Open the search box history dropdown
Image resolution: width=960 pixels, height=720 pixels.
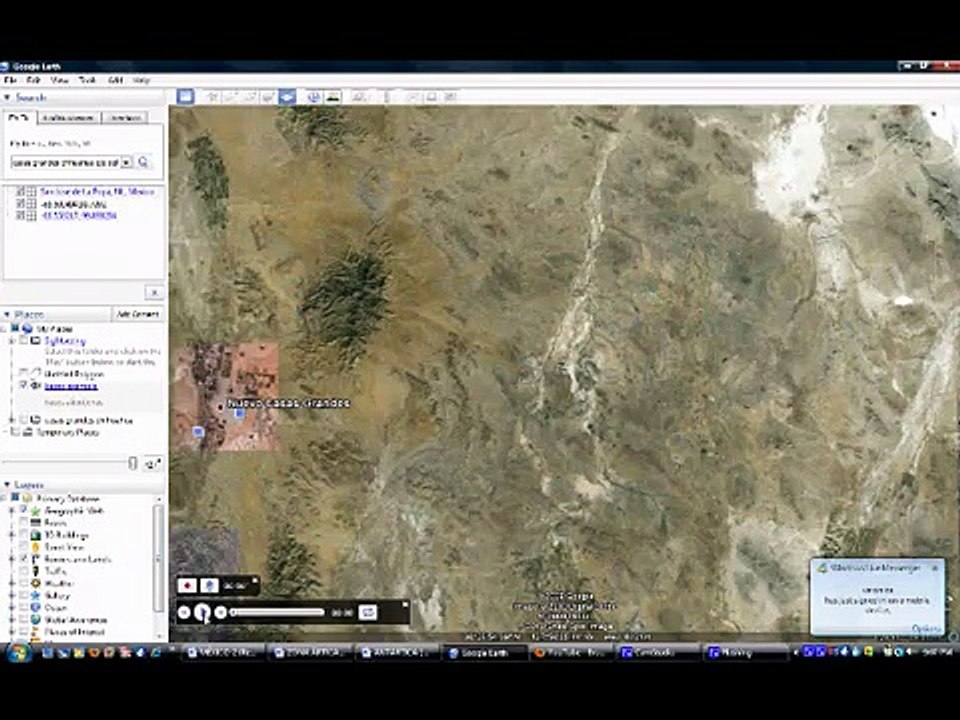[x=126, y=162]
